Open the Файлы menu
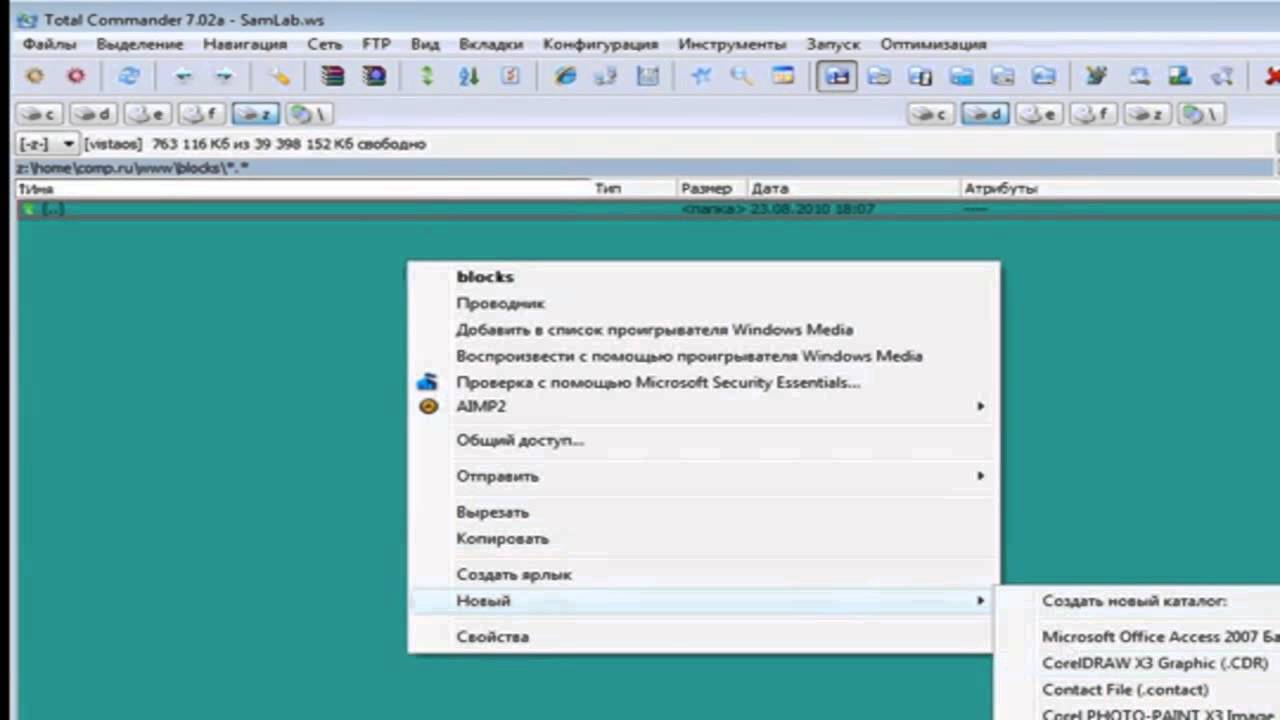 click(49, 44)
